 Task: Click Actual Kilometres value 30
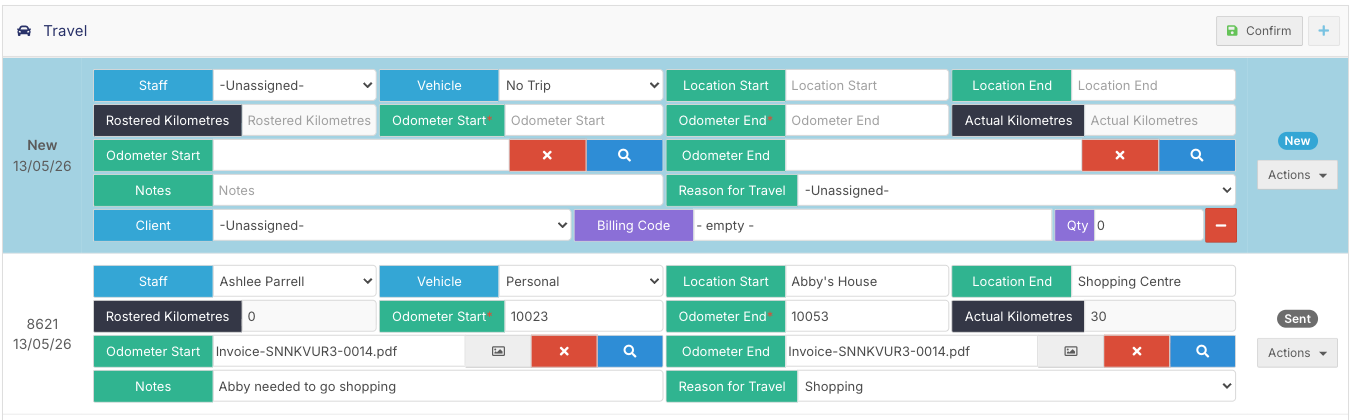[x=1160, y=317]
